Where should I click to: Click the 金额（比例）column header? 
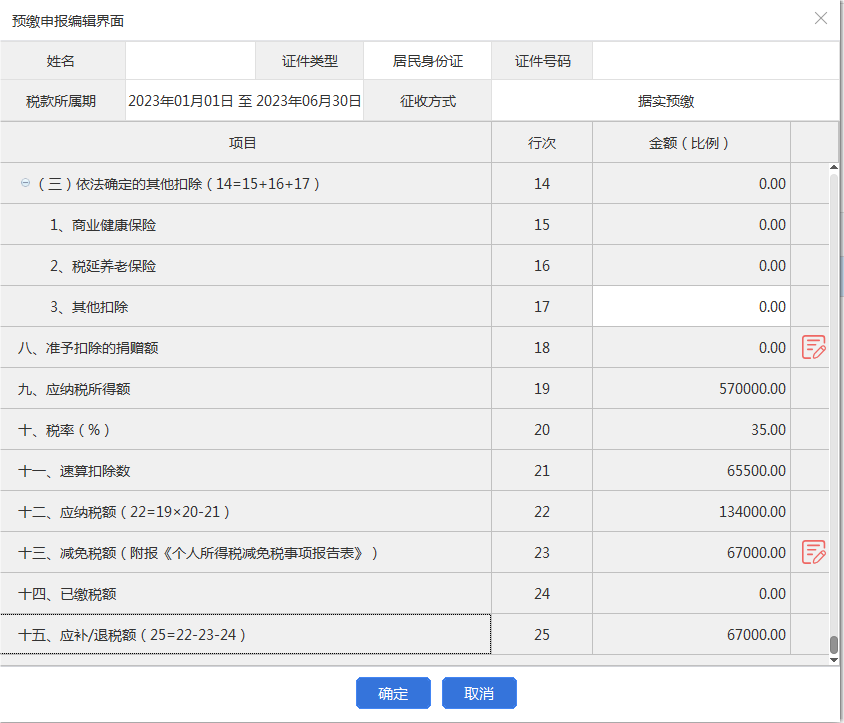click(691, 143)
